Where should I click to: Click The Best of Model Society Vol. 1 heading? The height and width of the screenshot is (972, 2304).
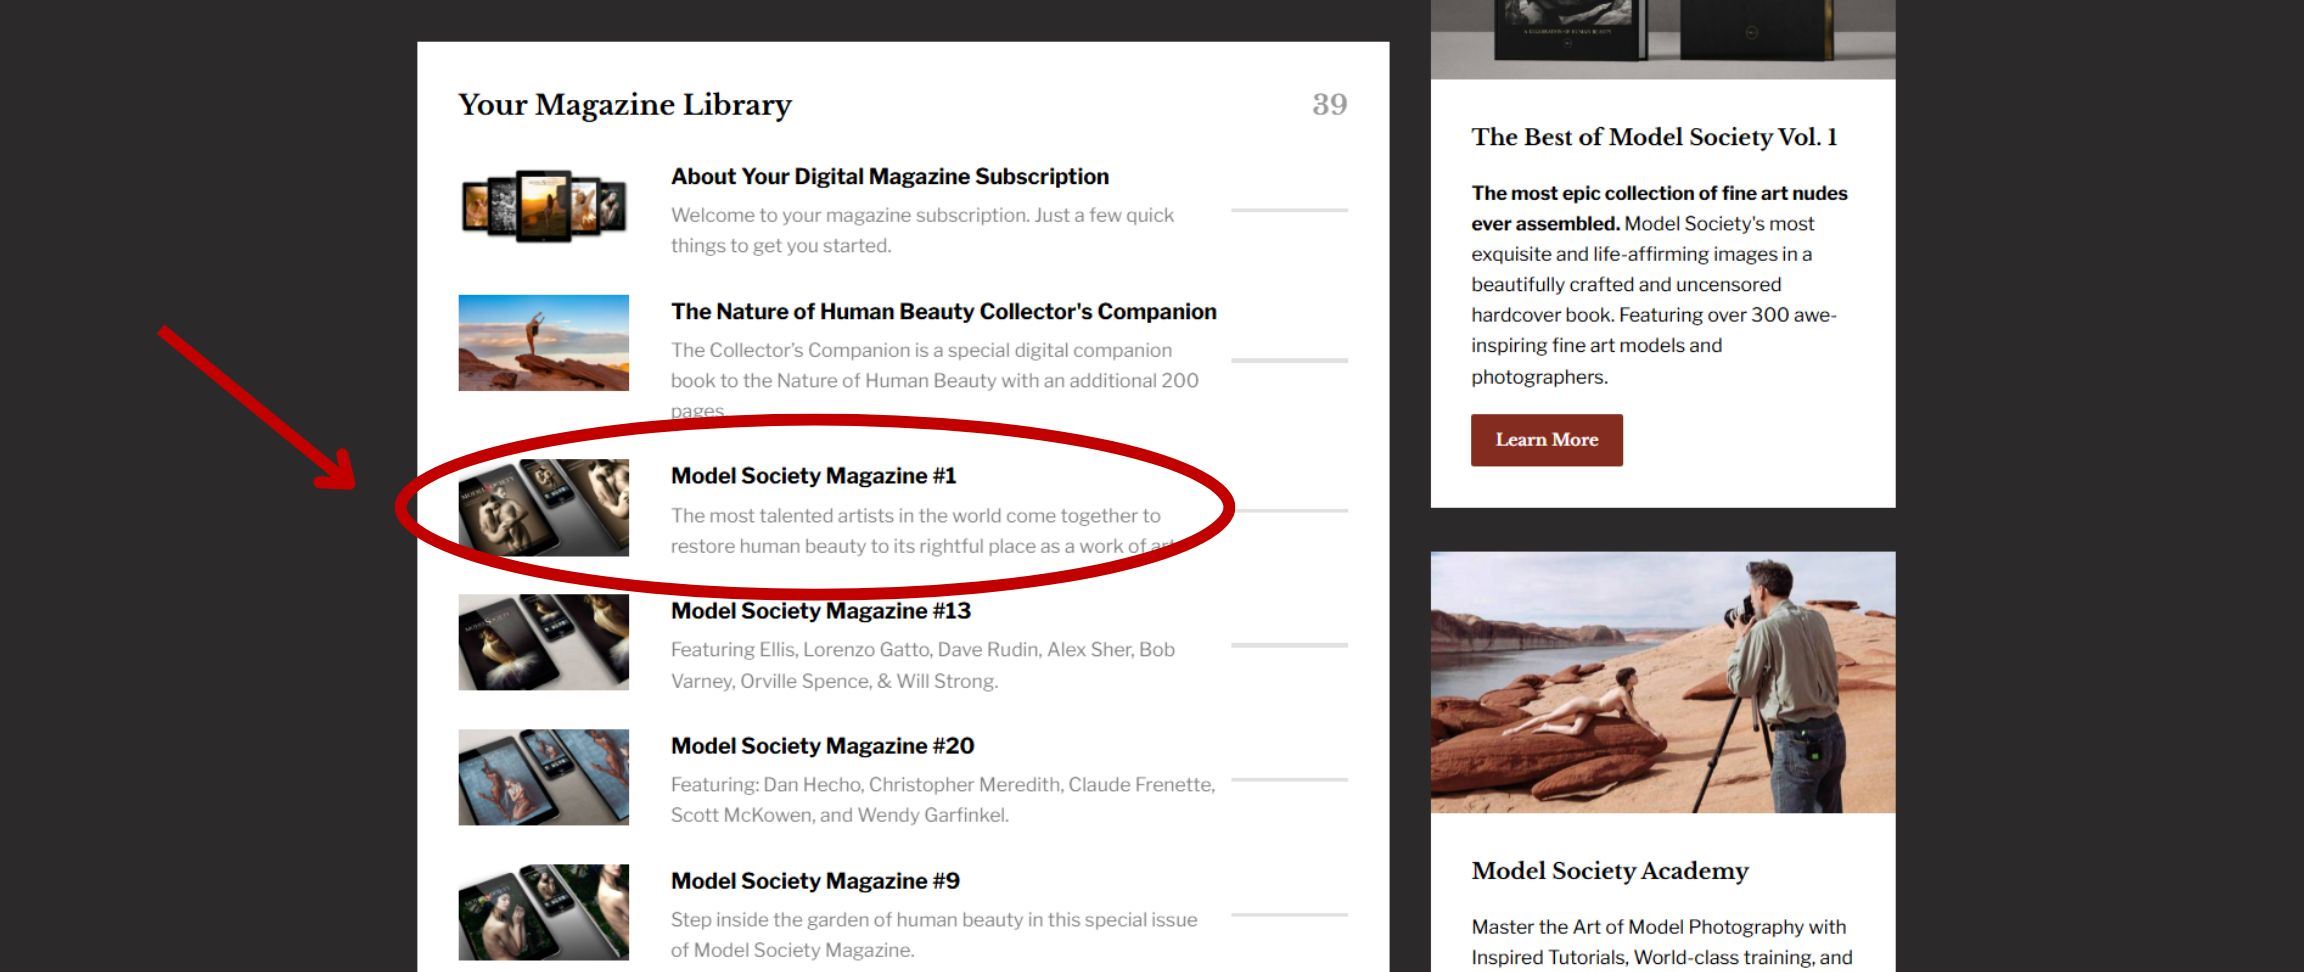[x=1654, y=137]
